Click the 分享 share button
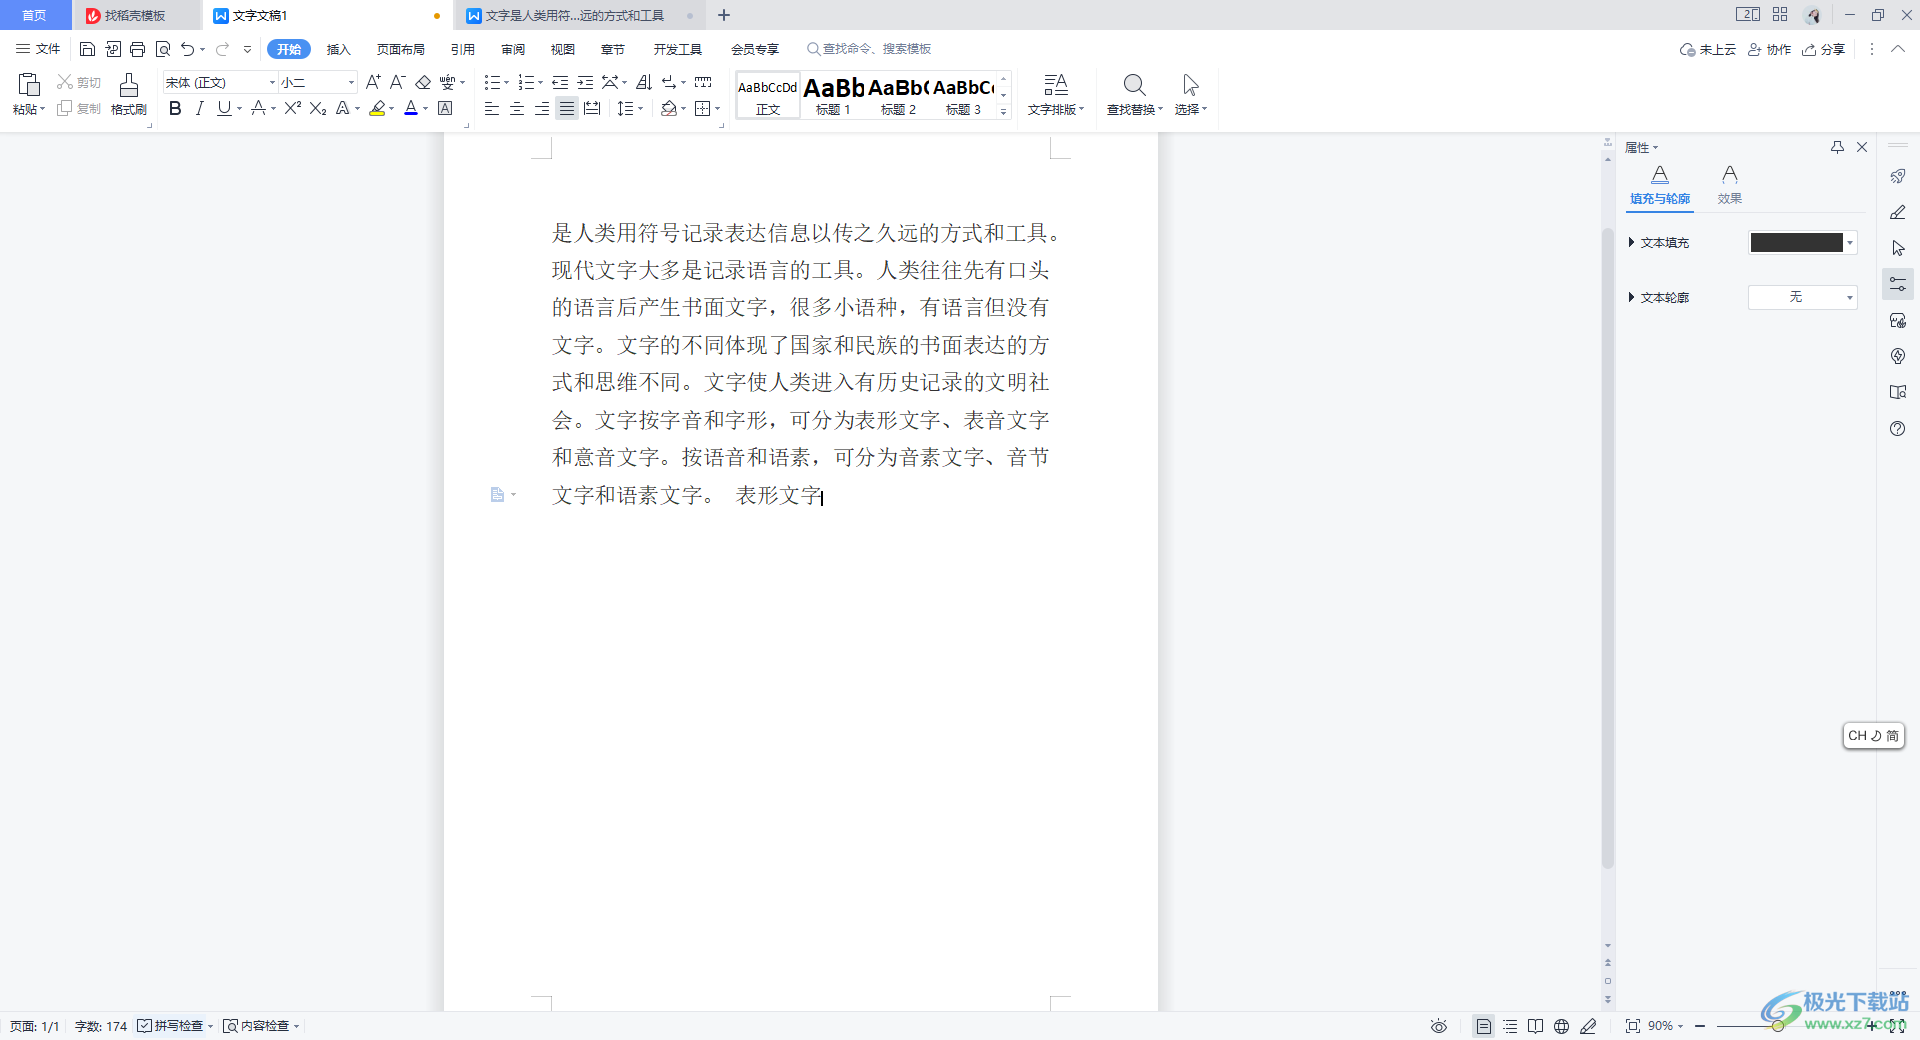Screen dimensions: 1920x1040 tap(1823, 49)
